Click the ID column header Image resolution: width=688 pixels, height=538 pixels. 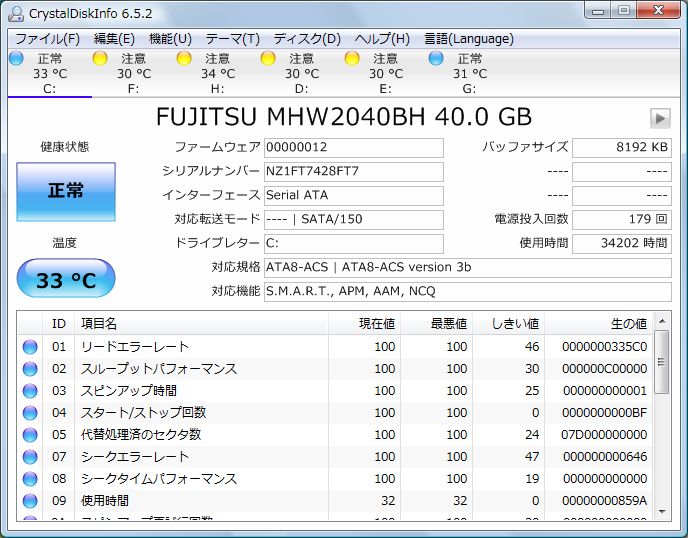59,324
